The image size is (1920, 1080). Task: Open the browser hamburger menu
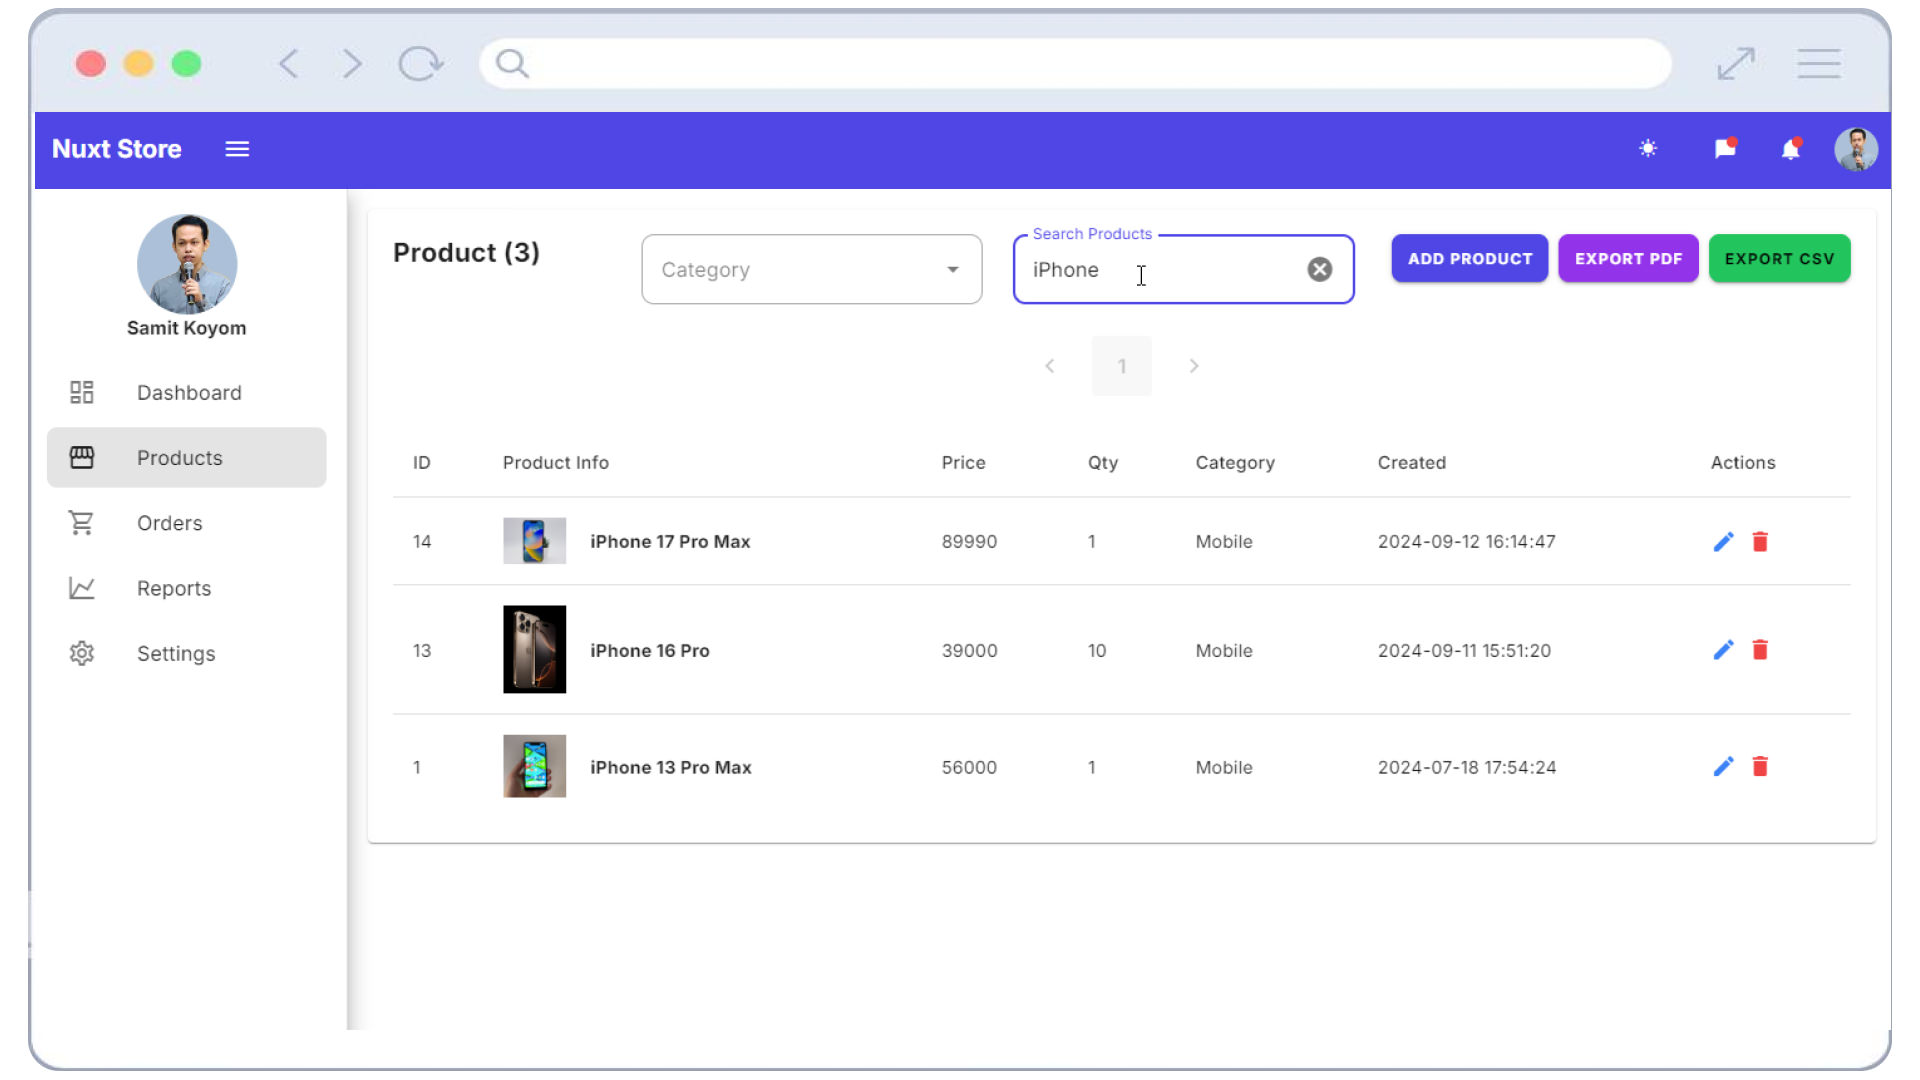click(1818, 64)
